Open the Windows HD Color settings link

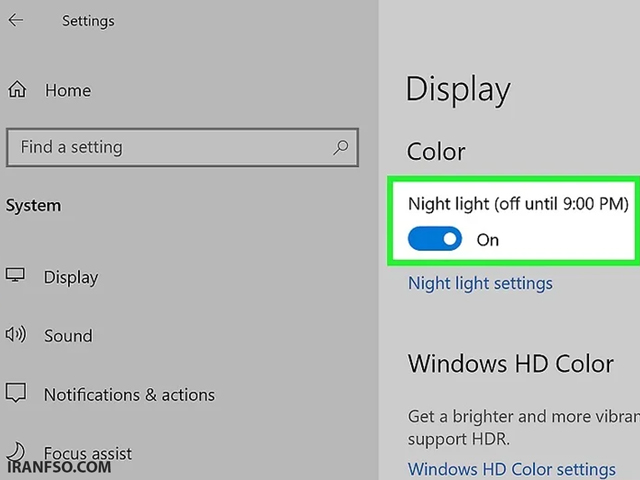click(x=512, y=469)
